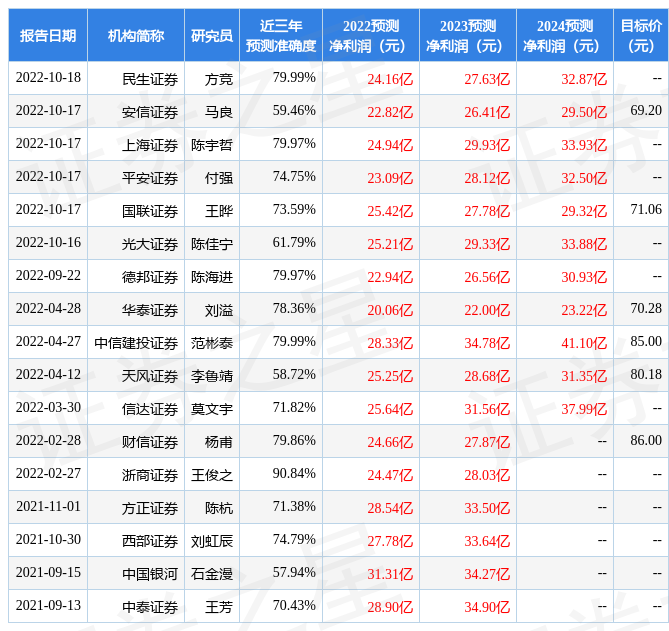Click researcher name 陈宇哲
The width and height of the screenshot is (669, 631).
pyautogui.click(x=212, y=145)
